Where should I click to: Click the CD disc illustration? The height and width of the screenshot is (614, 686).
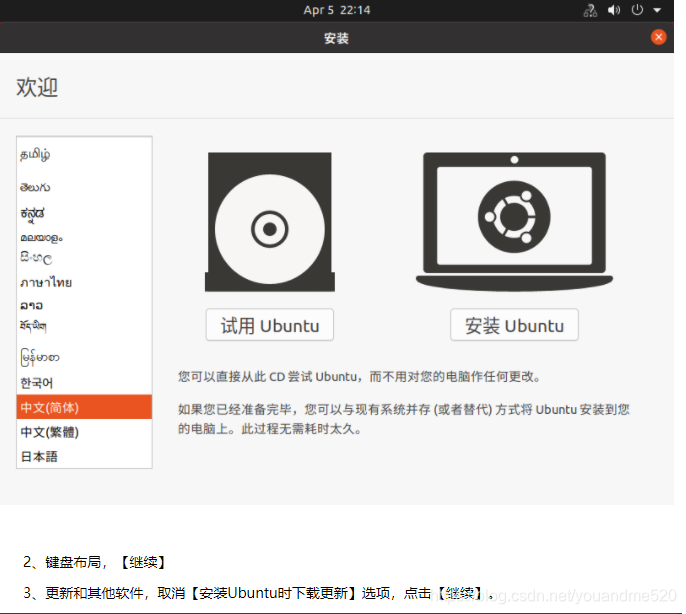270,222
